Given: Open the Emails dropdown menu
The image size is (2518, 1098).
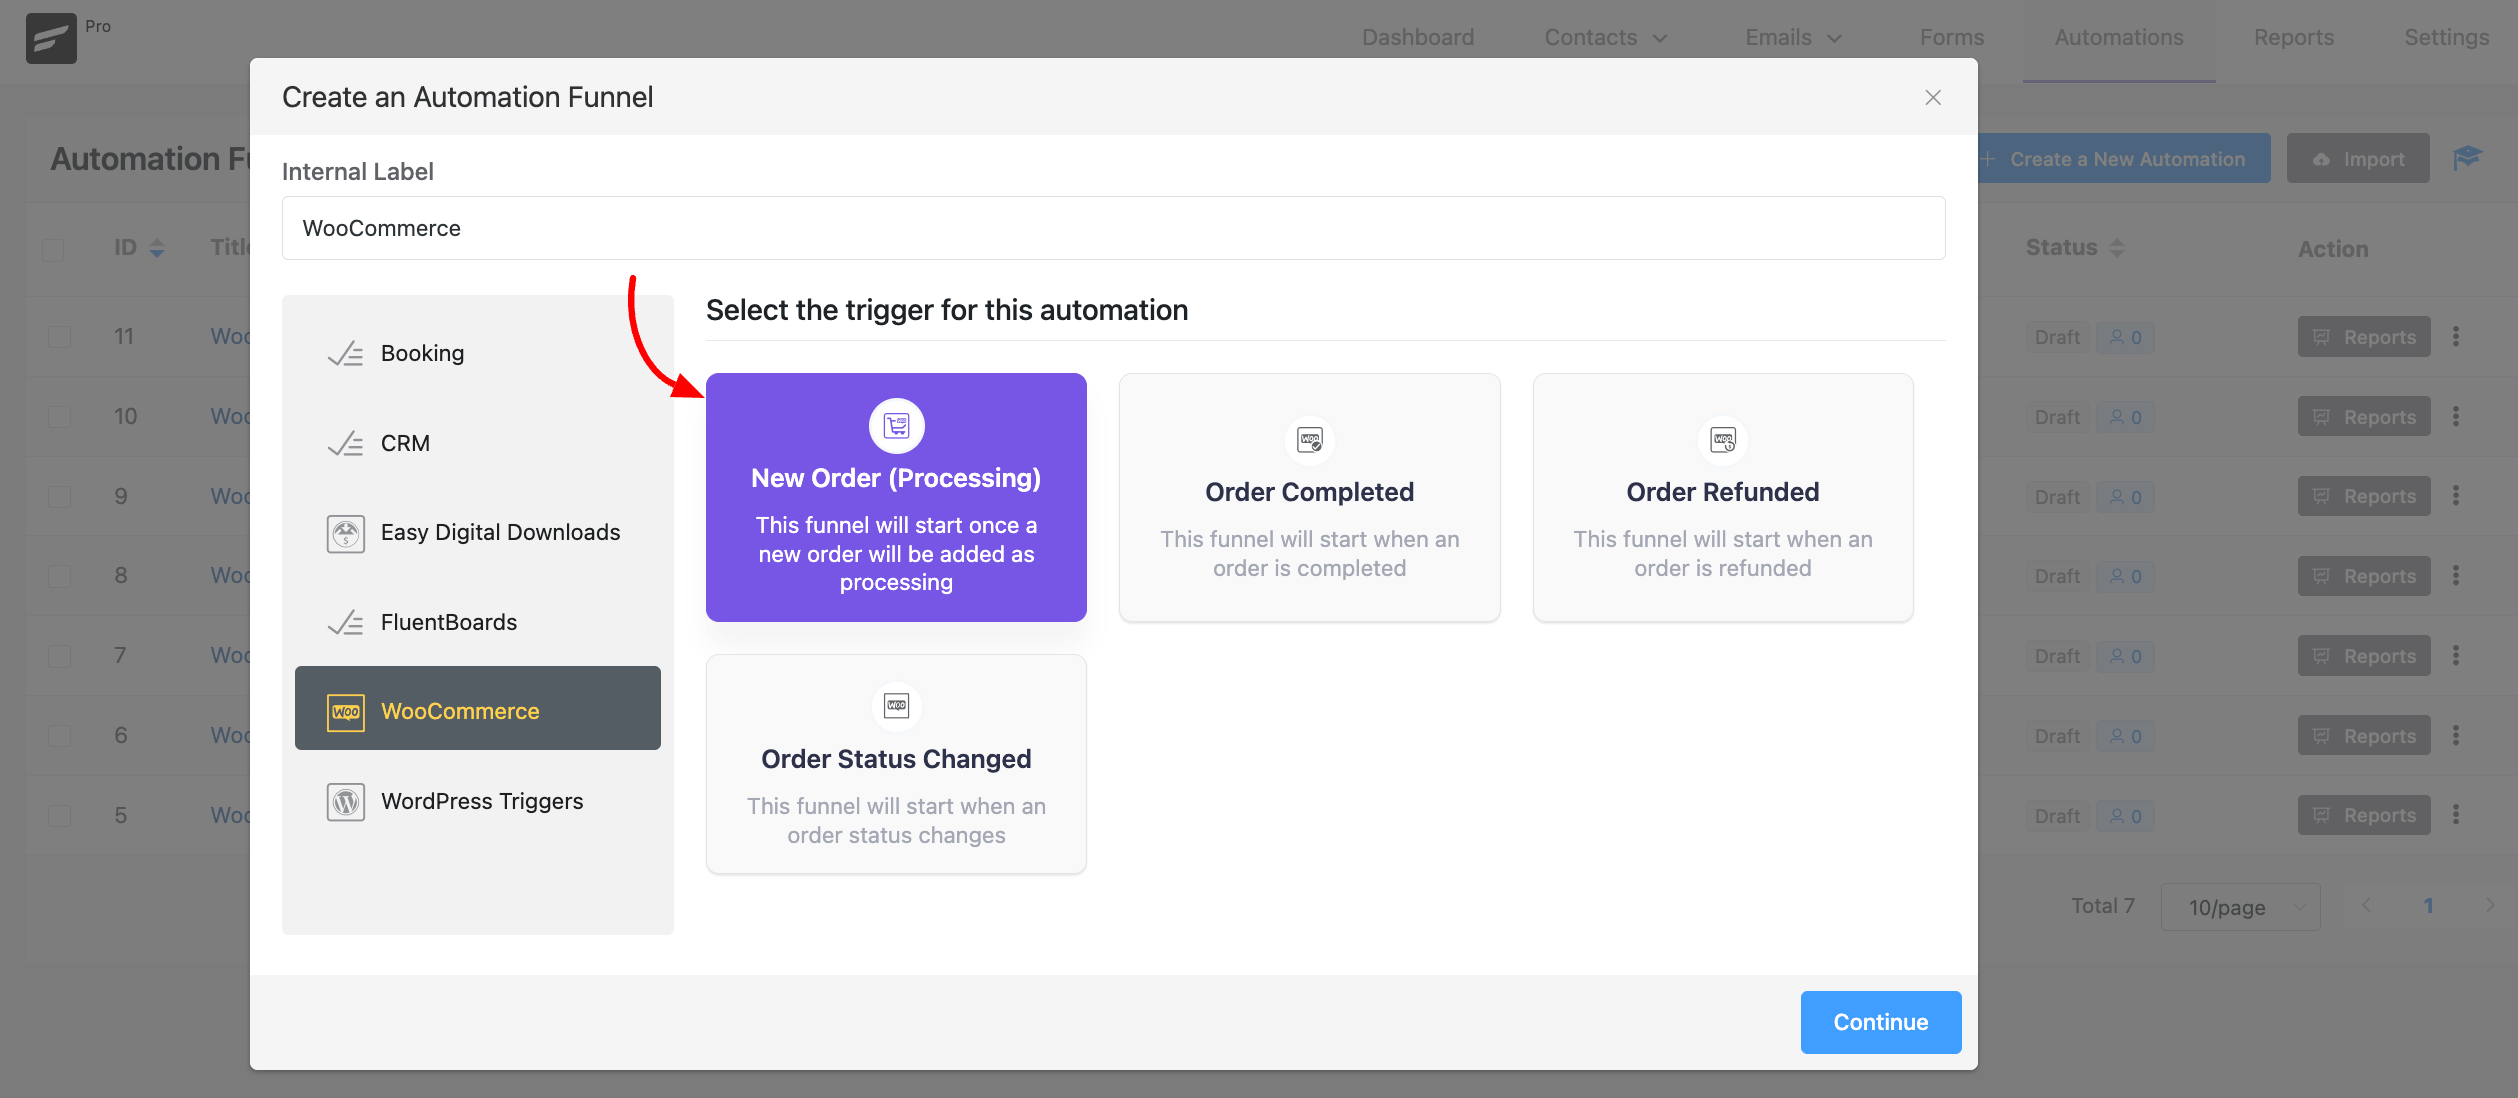Looking at the screenshot, I should (1795, 32).
